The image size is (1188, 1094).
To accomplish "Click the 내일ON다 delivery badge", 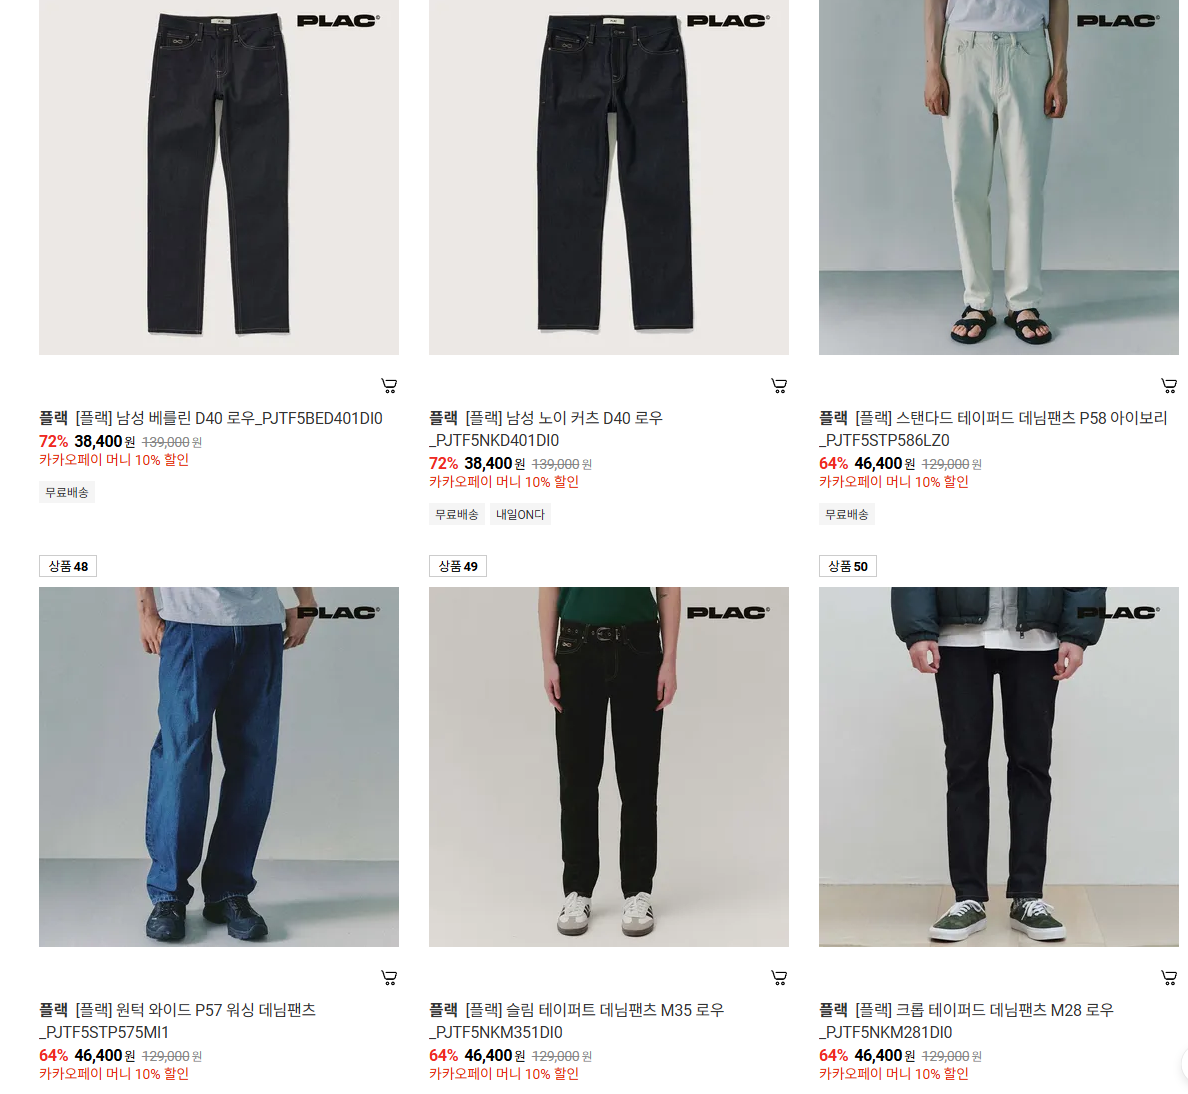I will point(520,514).
